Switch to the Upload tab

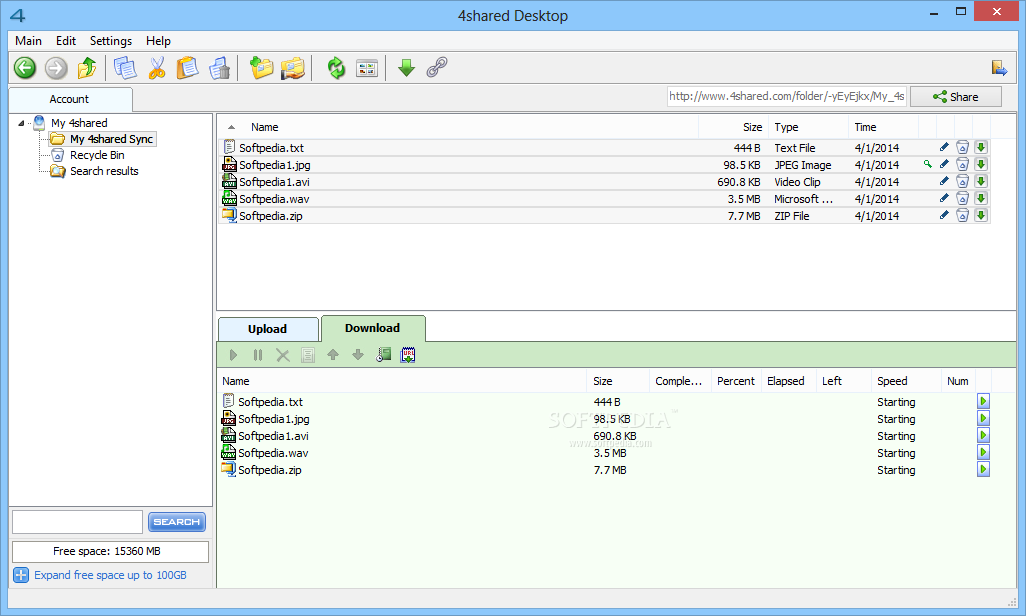[268, 329]
